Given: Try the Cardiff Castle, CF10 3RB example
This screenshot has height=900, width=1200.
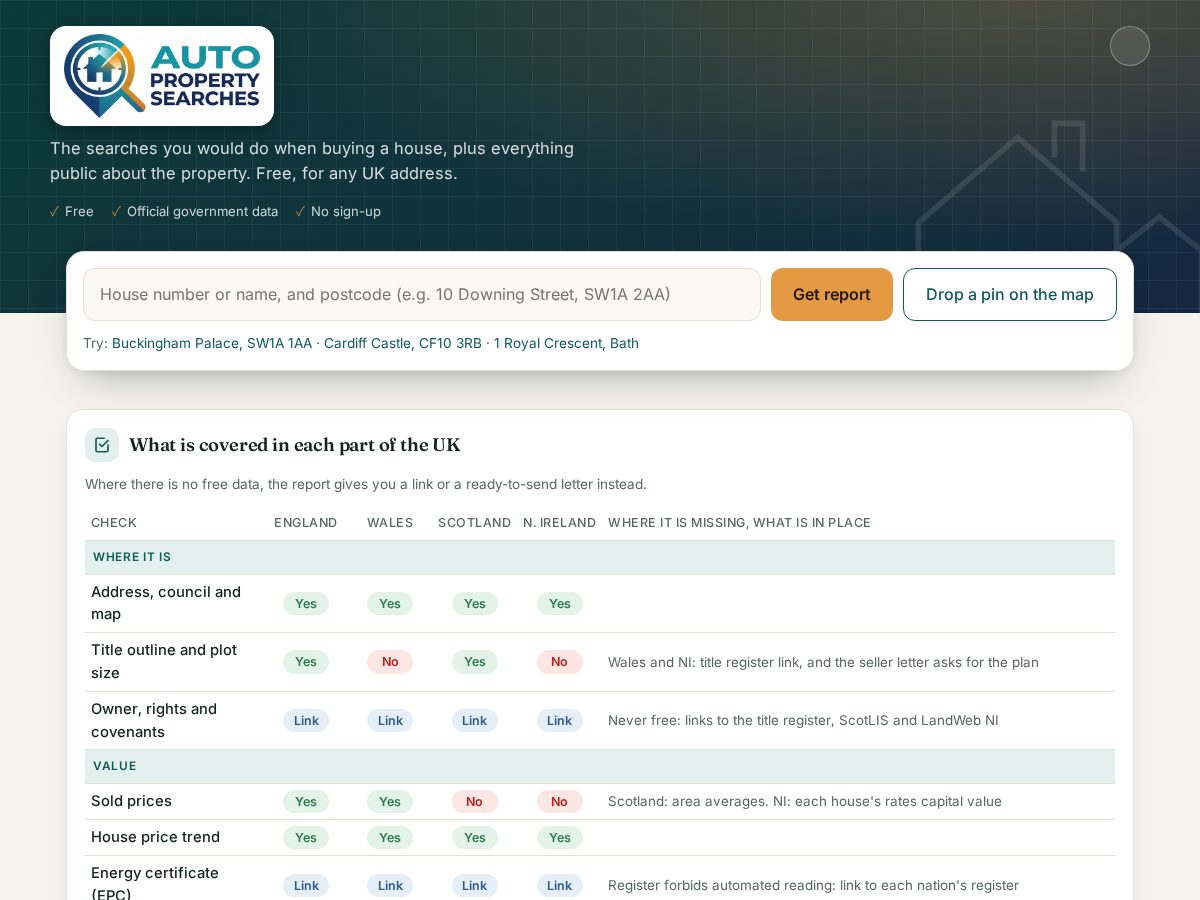Looking at the screenshot, I should click(x=403, y=343).
